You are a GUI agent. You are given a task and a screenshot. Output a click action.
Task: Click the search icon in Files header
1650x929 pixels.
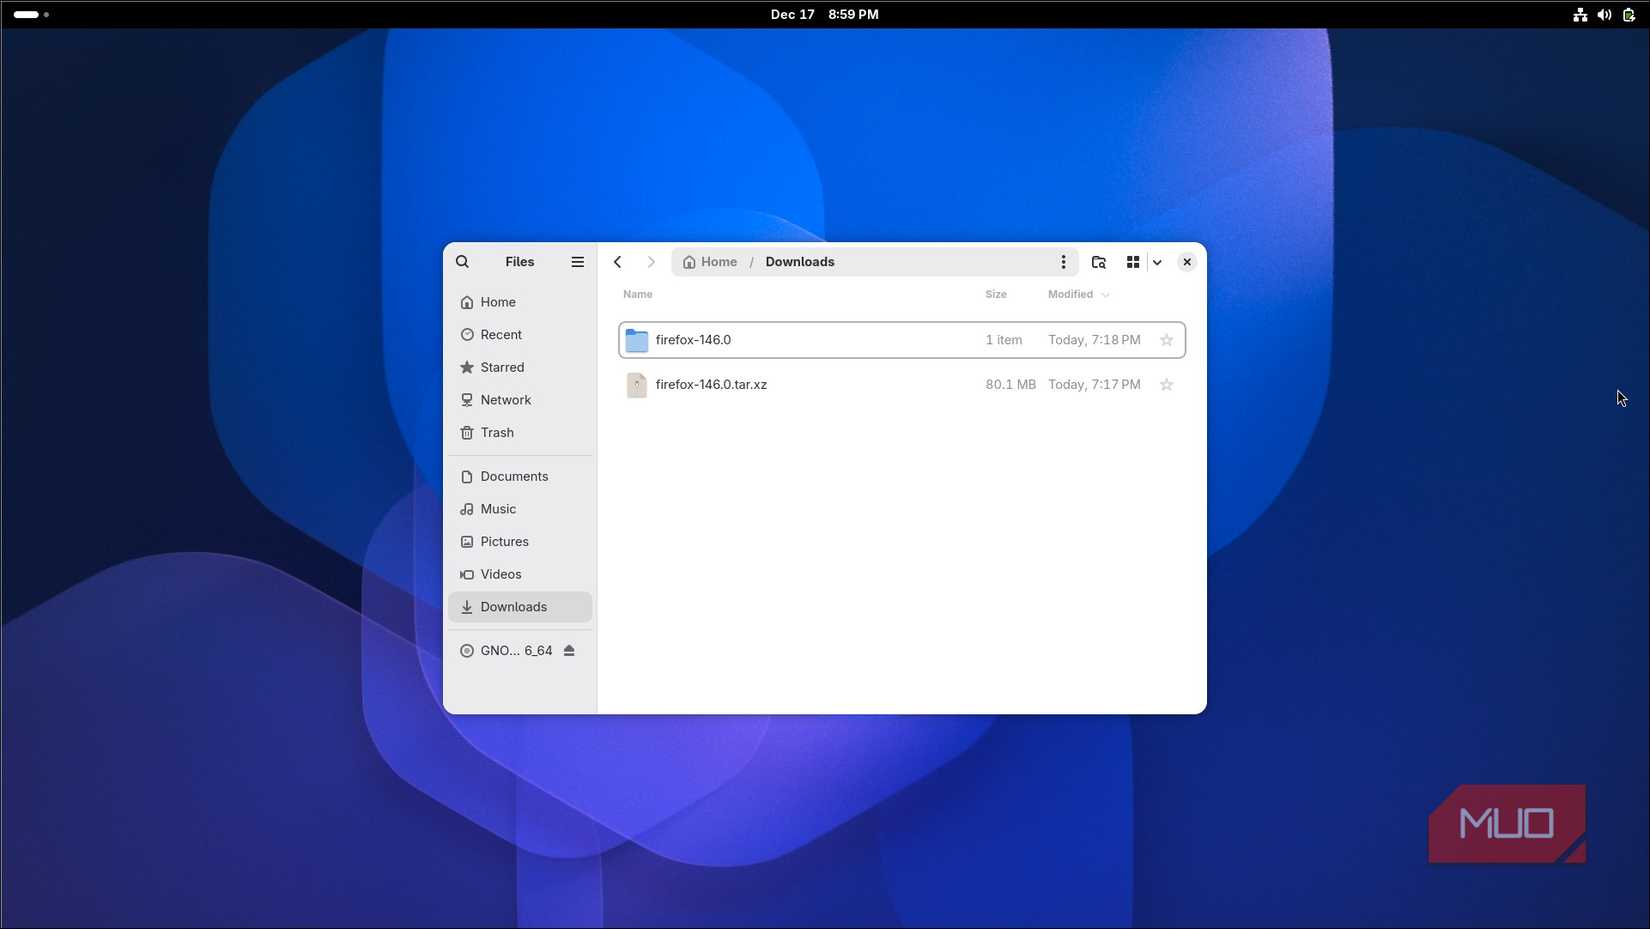click(462, 261)
